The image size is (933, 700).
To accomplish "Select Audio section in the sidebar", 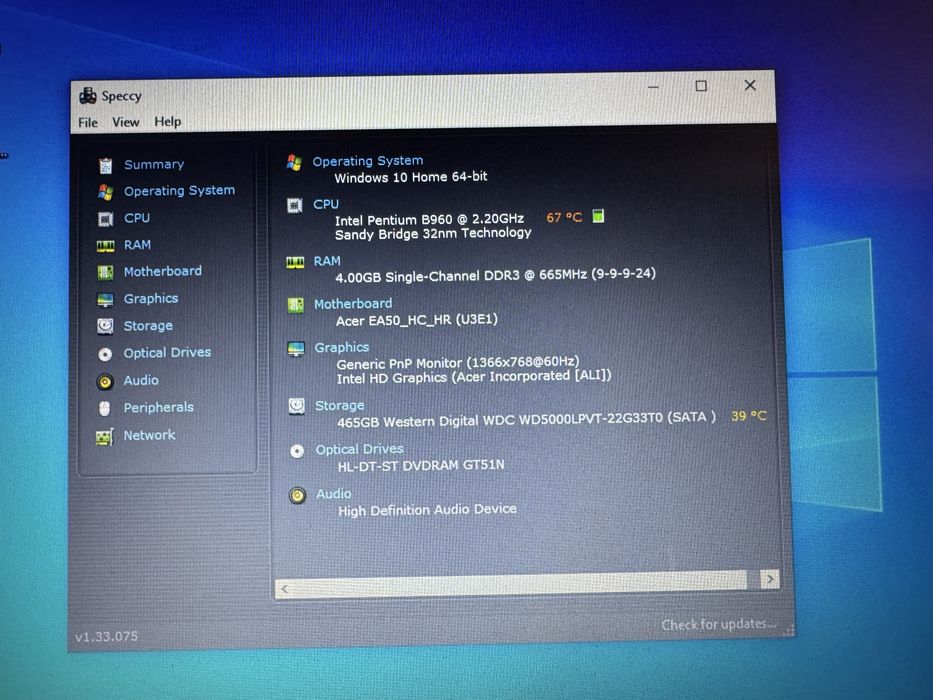I will click(141, 380).
